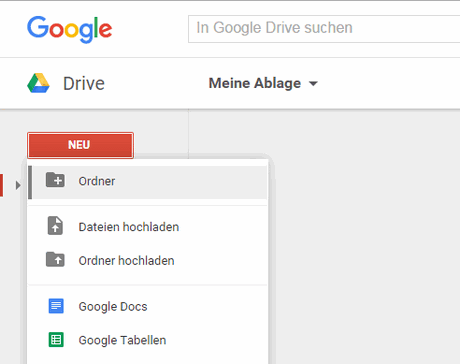460x364 pixels.
Task: Create a new Google Docs document
Action: pos(148,306)
